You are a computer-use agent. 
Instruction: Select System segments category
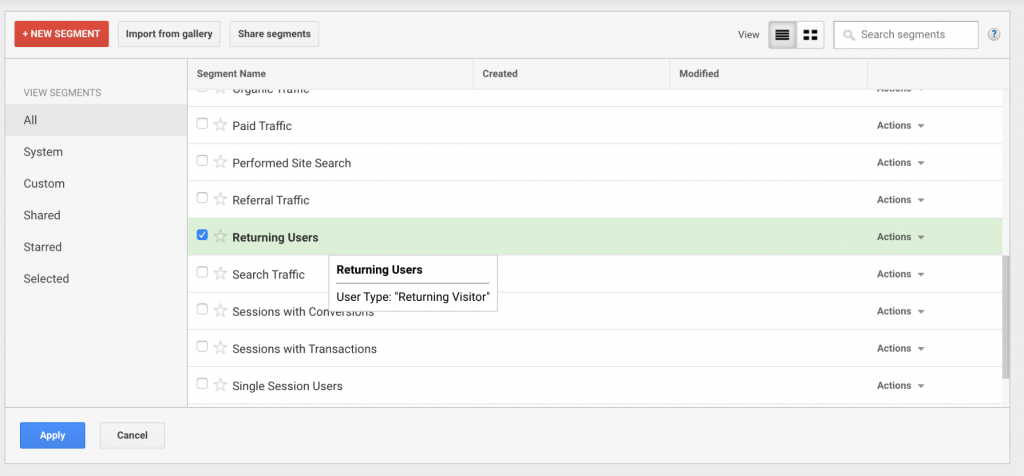coord(97,152)
